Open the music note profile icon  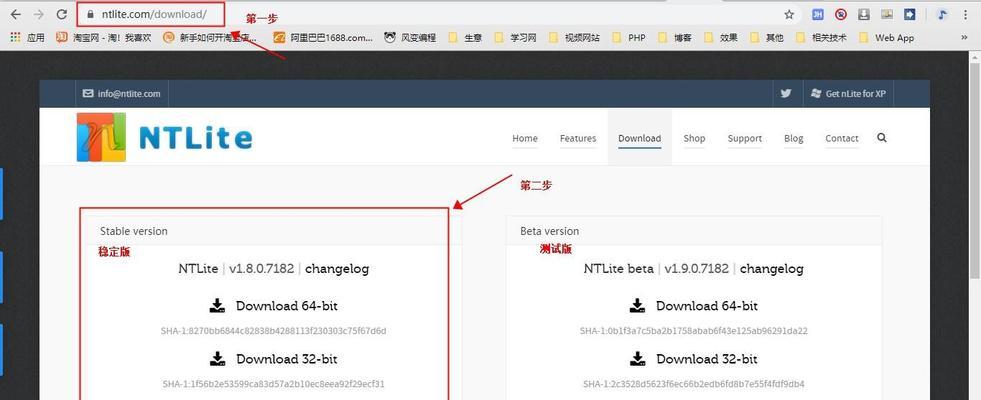point(942,14)
